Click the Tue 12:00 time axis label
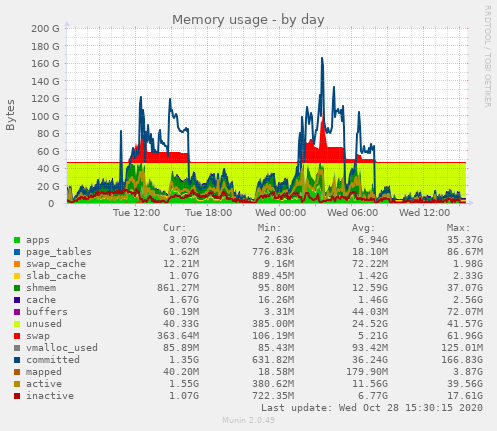Image resolution: width=497 pixels, height=431 pixels. tap(137, 213)
